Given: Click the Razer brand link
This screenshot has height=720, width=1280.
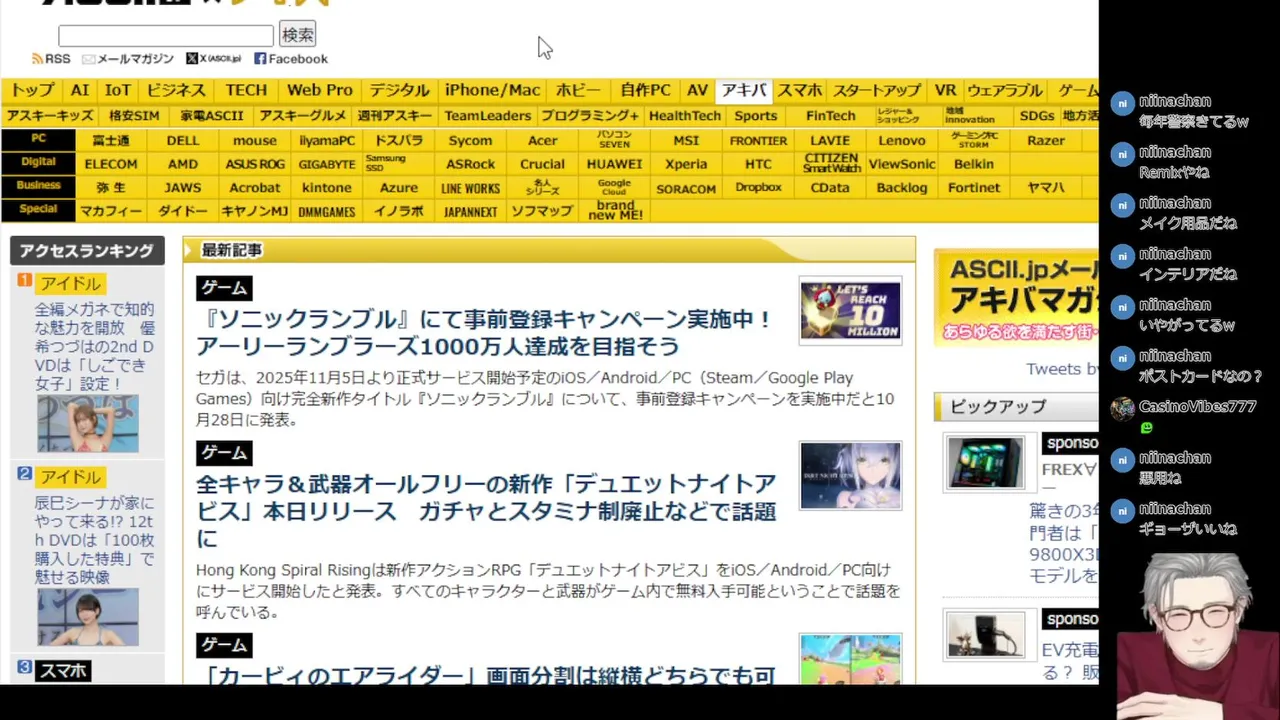Looking at the screenshot, I should click(1046, 141).
